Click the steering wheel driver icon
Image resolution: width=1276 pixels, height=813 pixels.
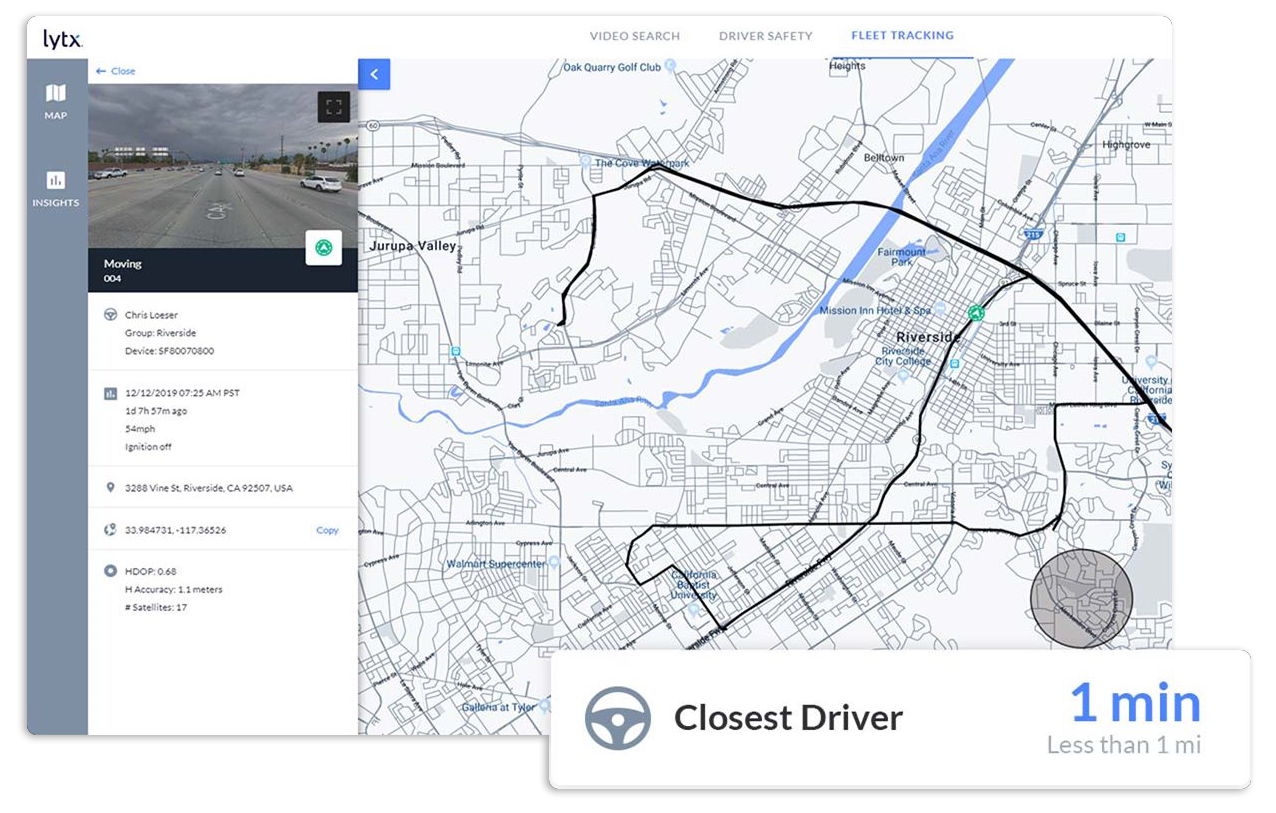110,315
